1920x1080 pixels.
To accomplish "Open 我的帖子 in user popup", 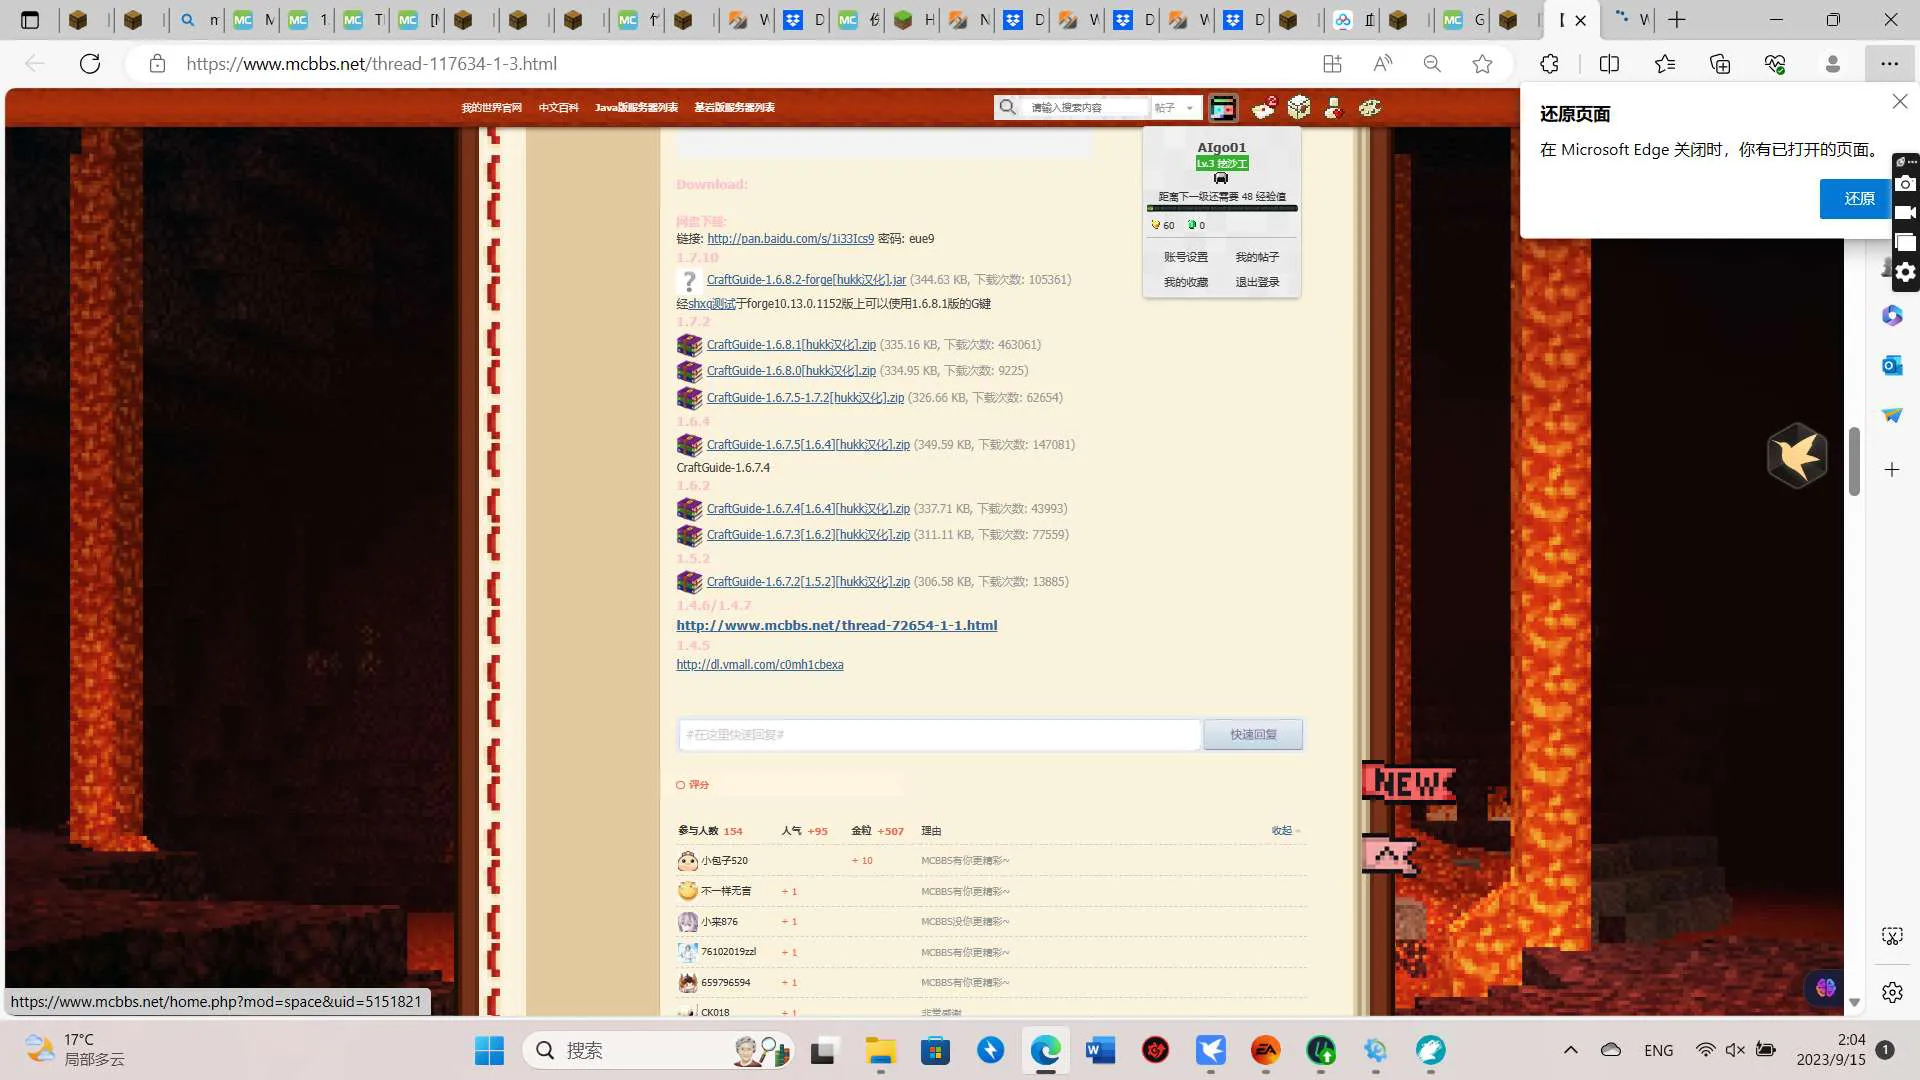I will [1257, 257].
